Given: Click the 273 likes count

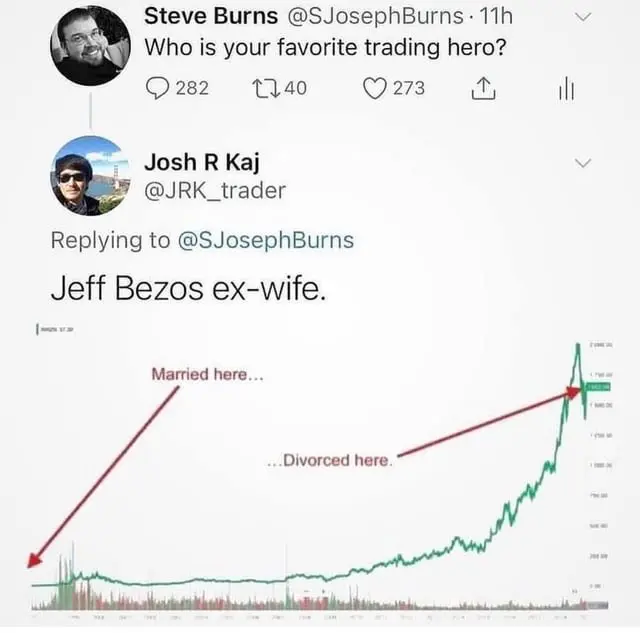Looking at the screenshot, I should click(x=408, y=88).
